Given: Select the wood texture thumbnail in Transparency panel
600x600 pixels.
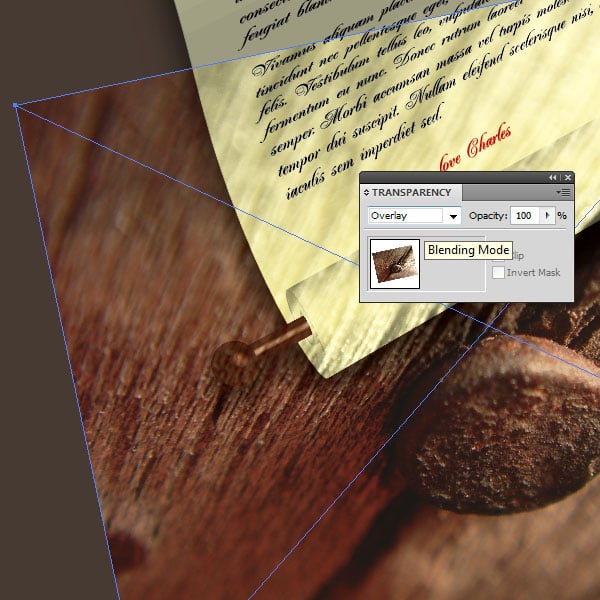Looking at the screenshot, I should click(x=394, y=263).
